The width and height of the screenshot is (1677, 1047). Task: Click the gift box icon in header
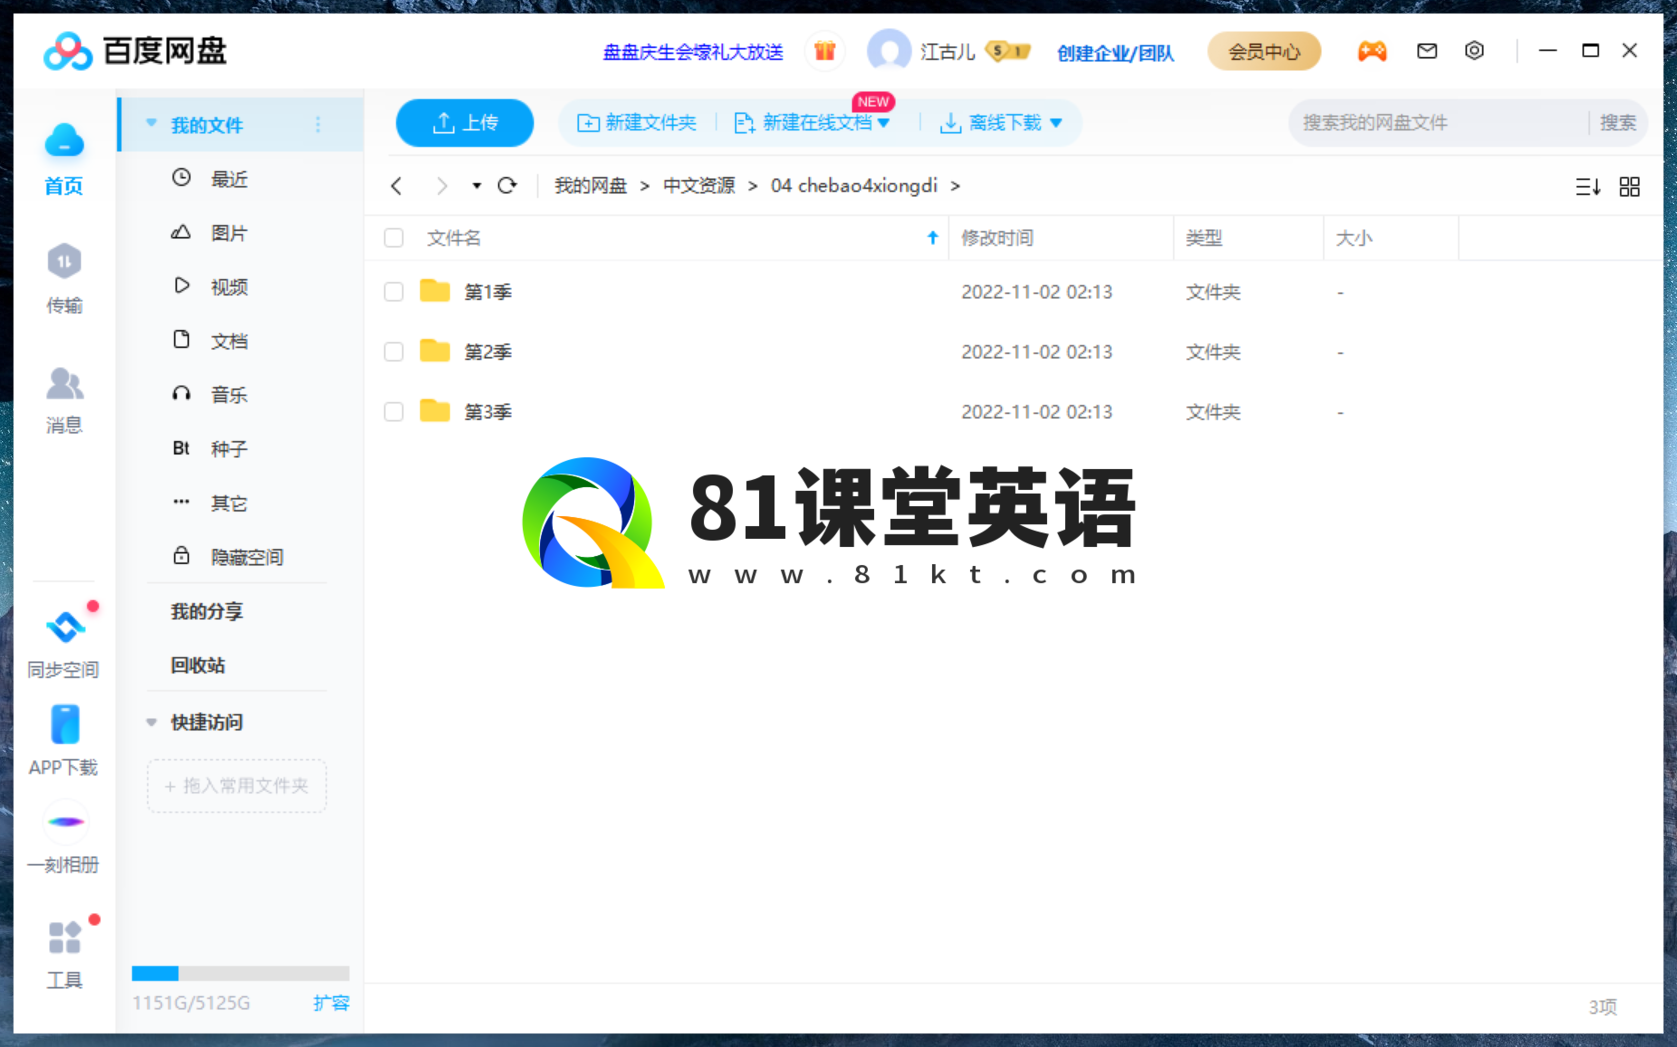(x=824, y=51)
